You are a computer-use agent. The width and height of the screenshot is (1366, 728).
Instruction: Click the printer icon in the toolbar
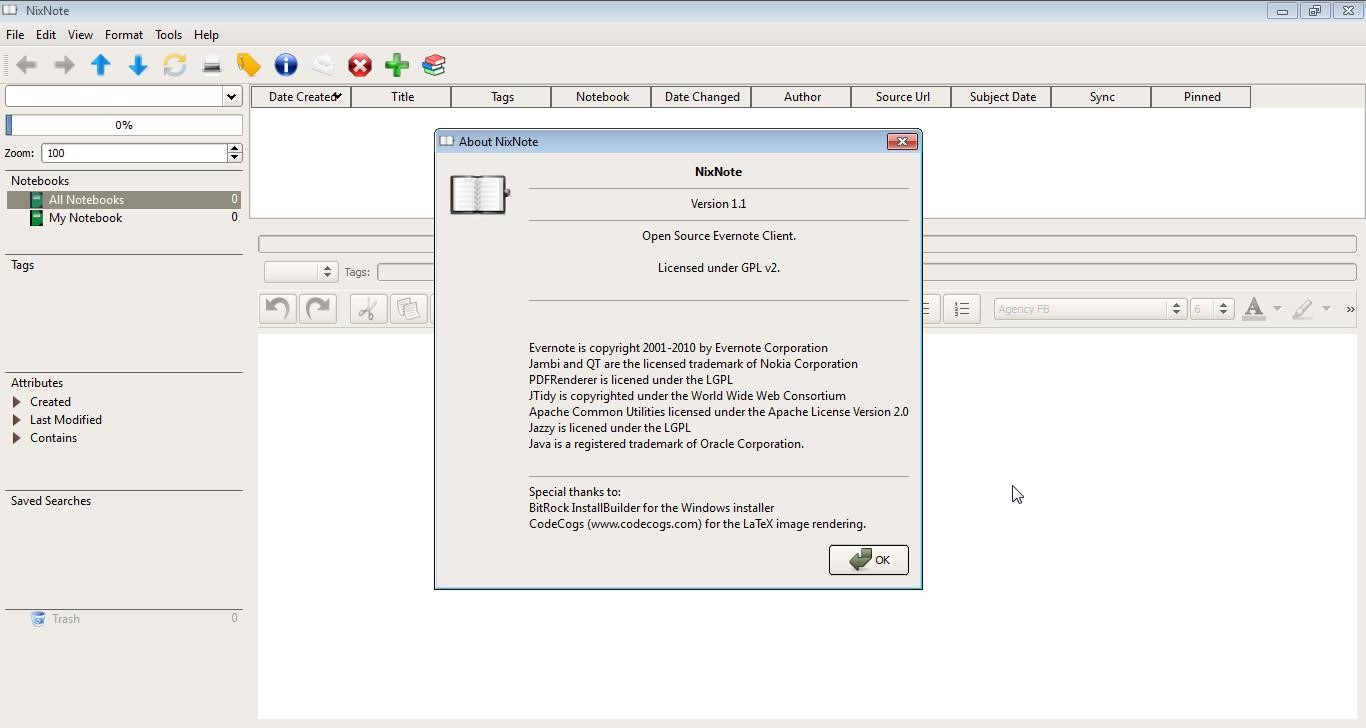tap(212, 66)
